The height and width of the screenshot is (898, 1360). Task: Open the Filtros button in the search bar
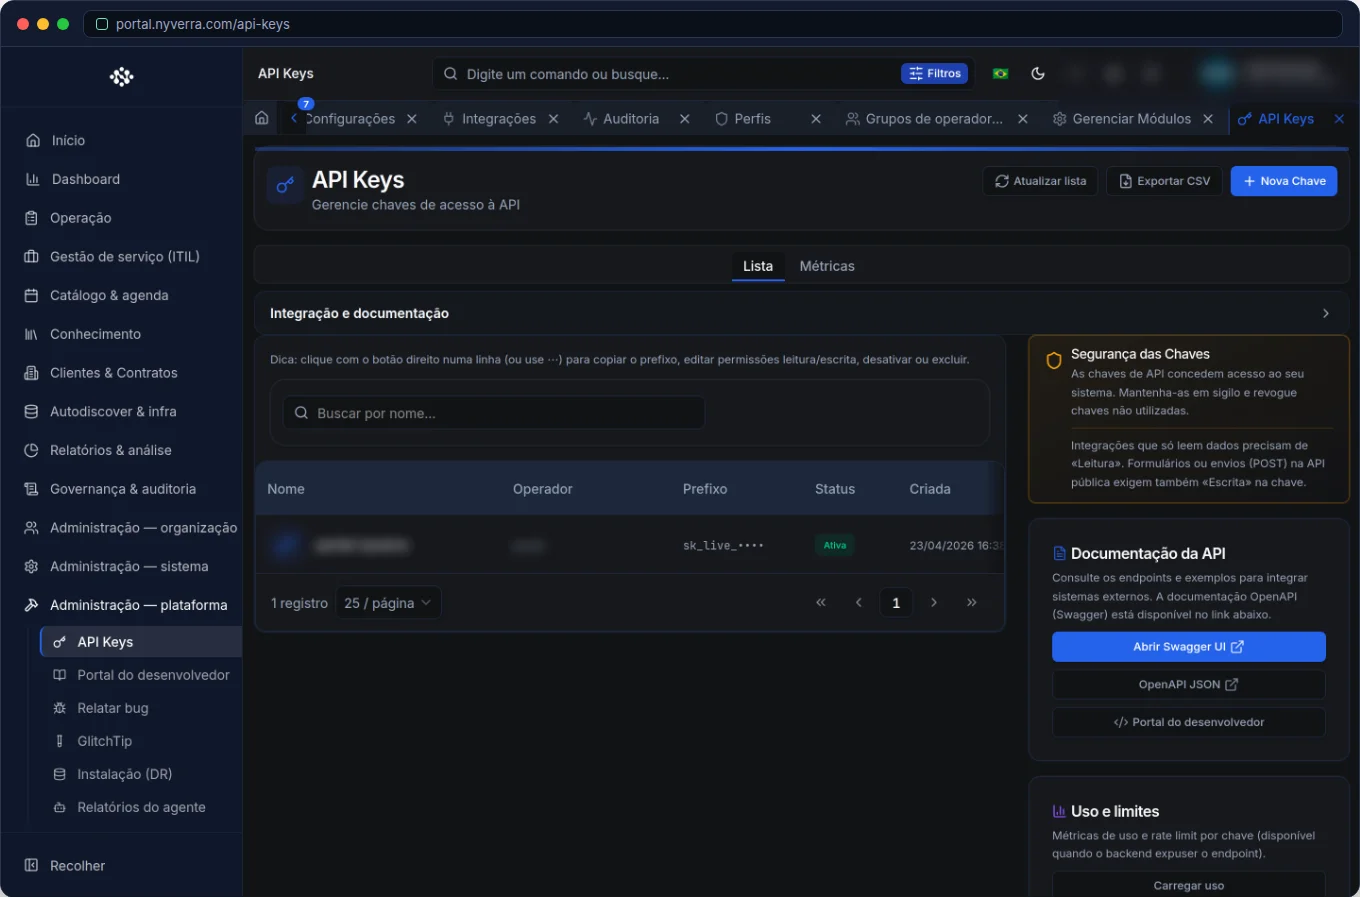936,73
